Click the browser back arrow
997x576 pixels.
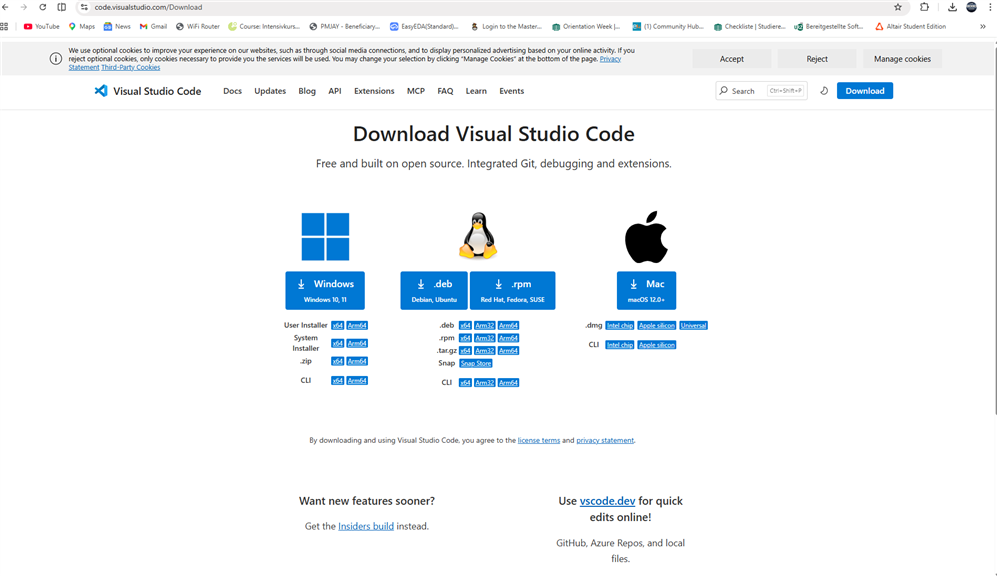tap(5, 7)
